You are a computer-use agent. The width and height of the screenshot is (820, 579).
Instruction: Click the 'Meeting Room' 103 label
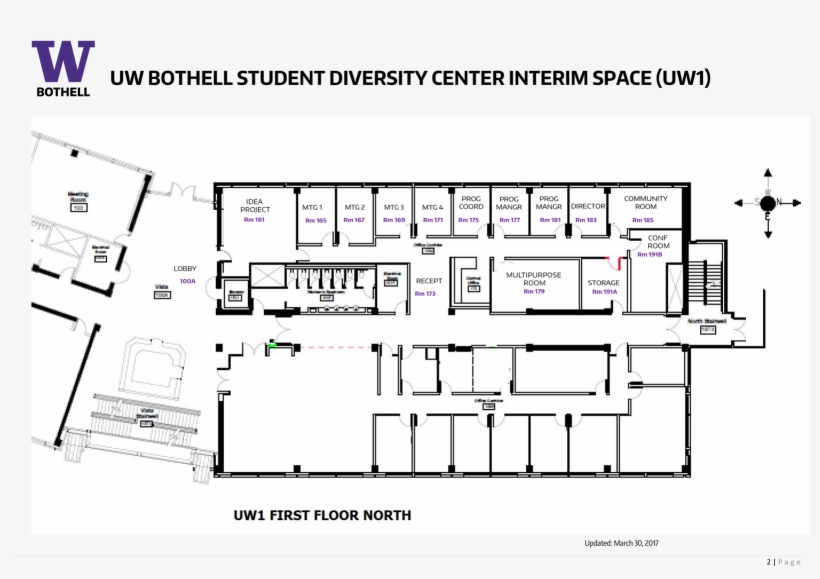pyautogui.click(x=78, y=197)
